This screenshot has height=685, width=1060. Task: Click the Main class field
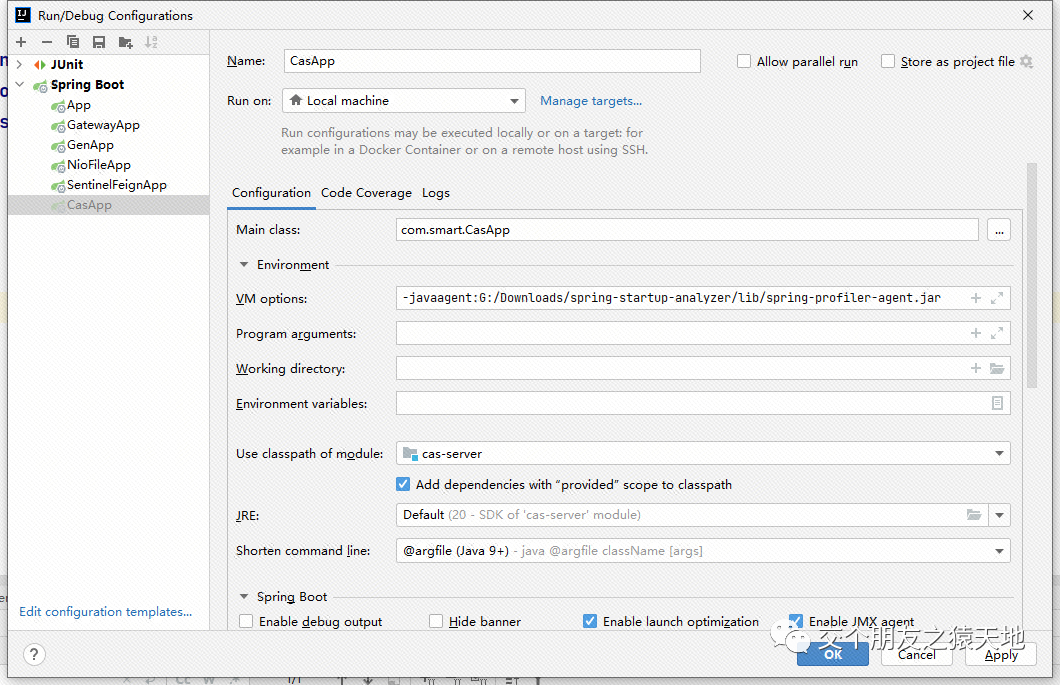(687, 230)
